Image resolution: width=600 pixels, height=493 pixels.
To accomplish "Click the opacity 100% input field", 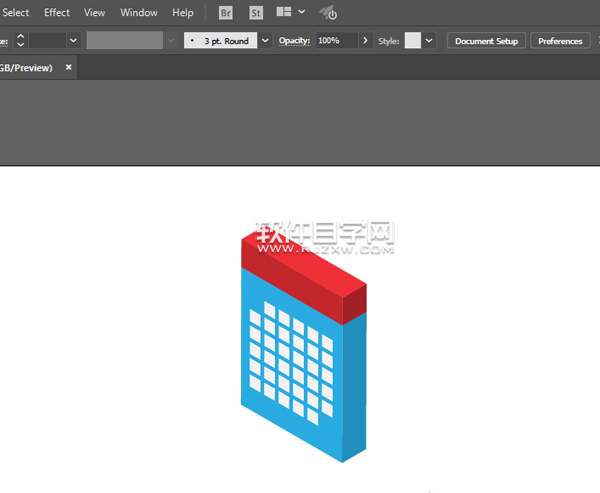I will click(335, 41).
